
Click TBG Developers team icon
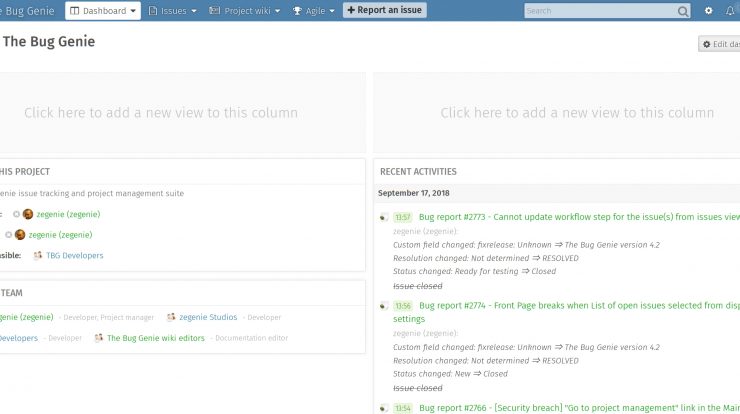tap(38, 255)
